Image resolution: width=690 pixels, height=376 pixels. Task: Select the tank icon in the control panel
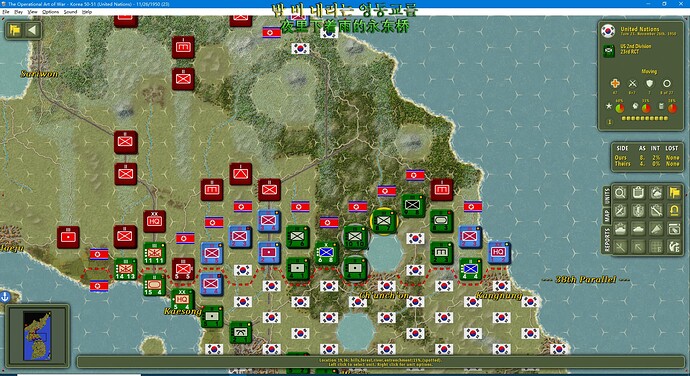point(638,229)
